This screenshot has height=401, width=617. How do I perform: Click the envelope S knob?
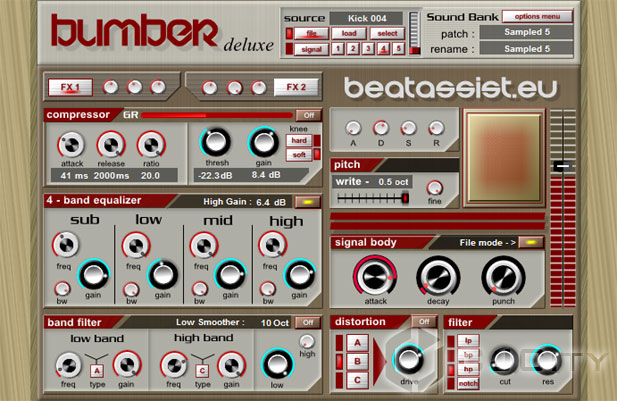coord(408,128)
